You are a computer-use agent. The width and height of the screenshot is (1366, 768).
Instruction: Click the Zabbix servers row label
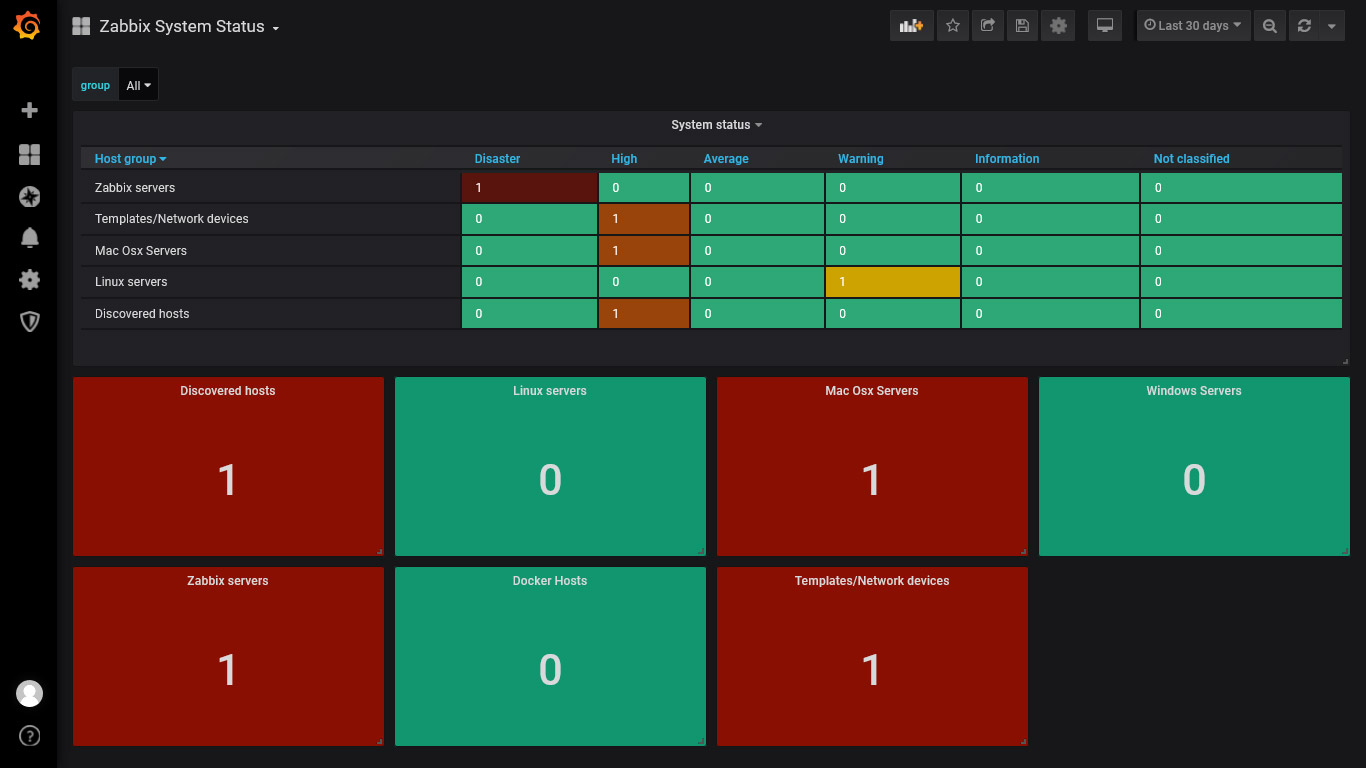pos(135,188)
